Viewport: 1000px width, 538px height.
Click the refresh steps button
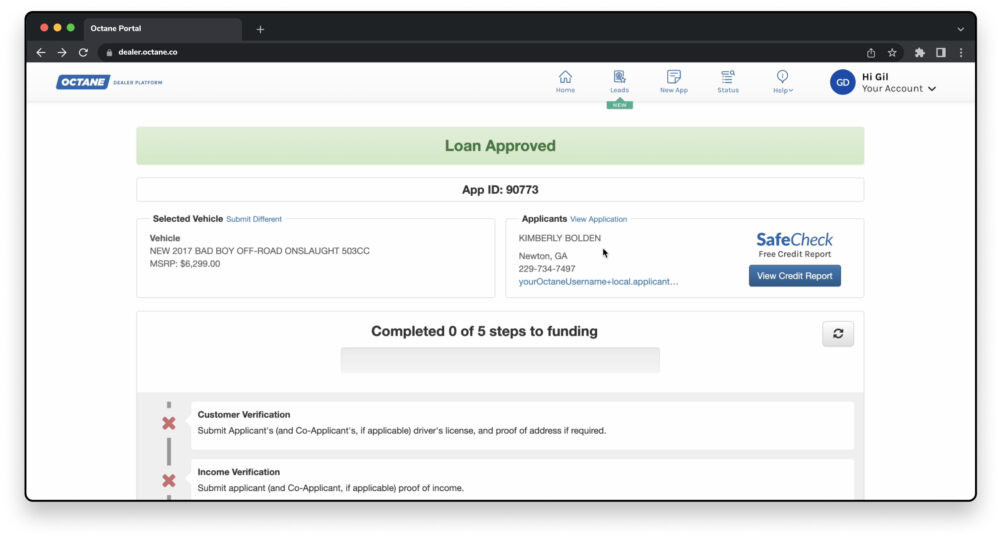837,335
